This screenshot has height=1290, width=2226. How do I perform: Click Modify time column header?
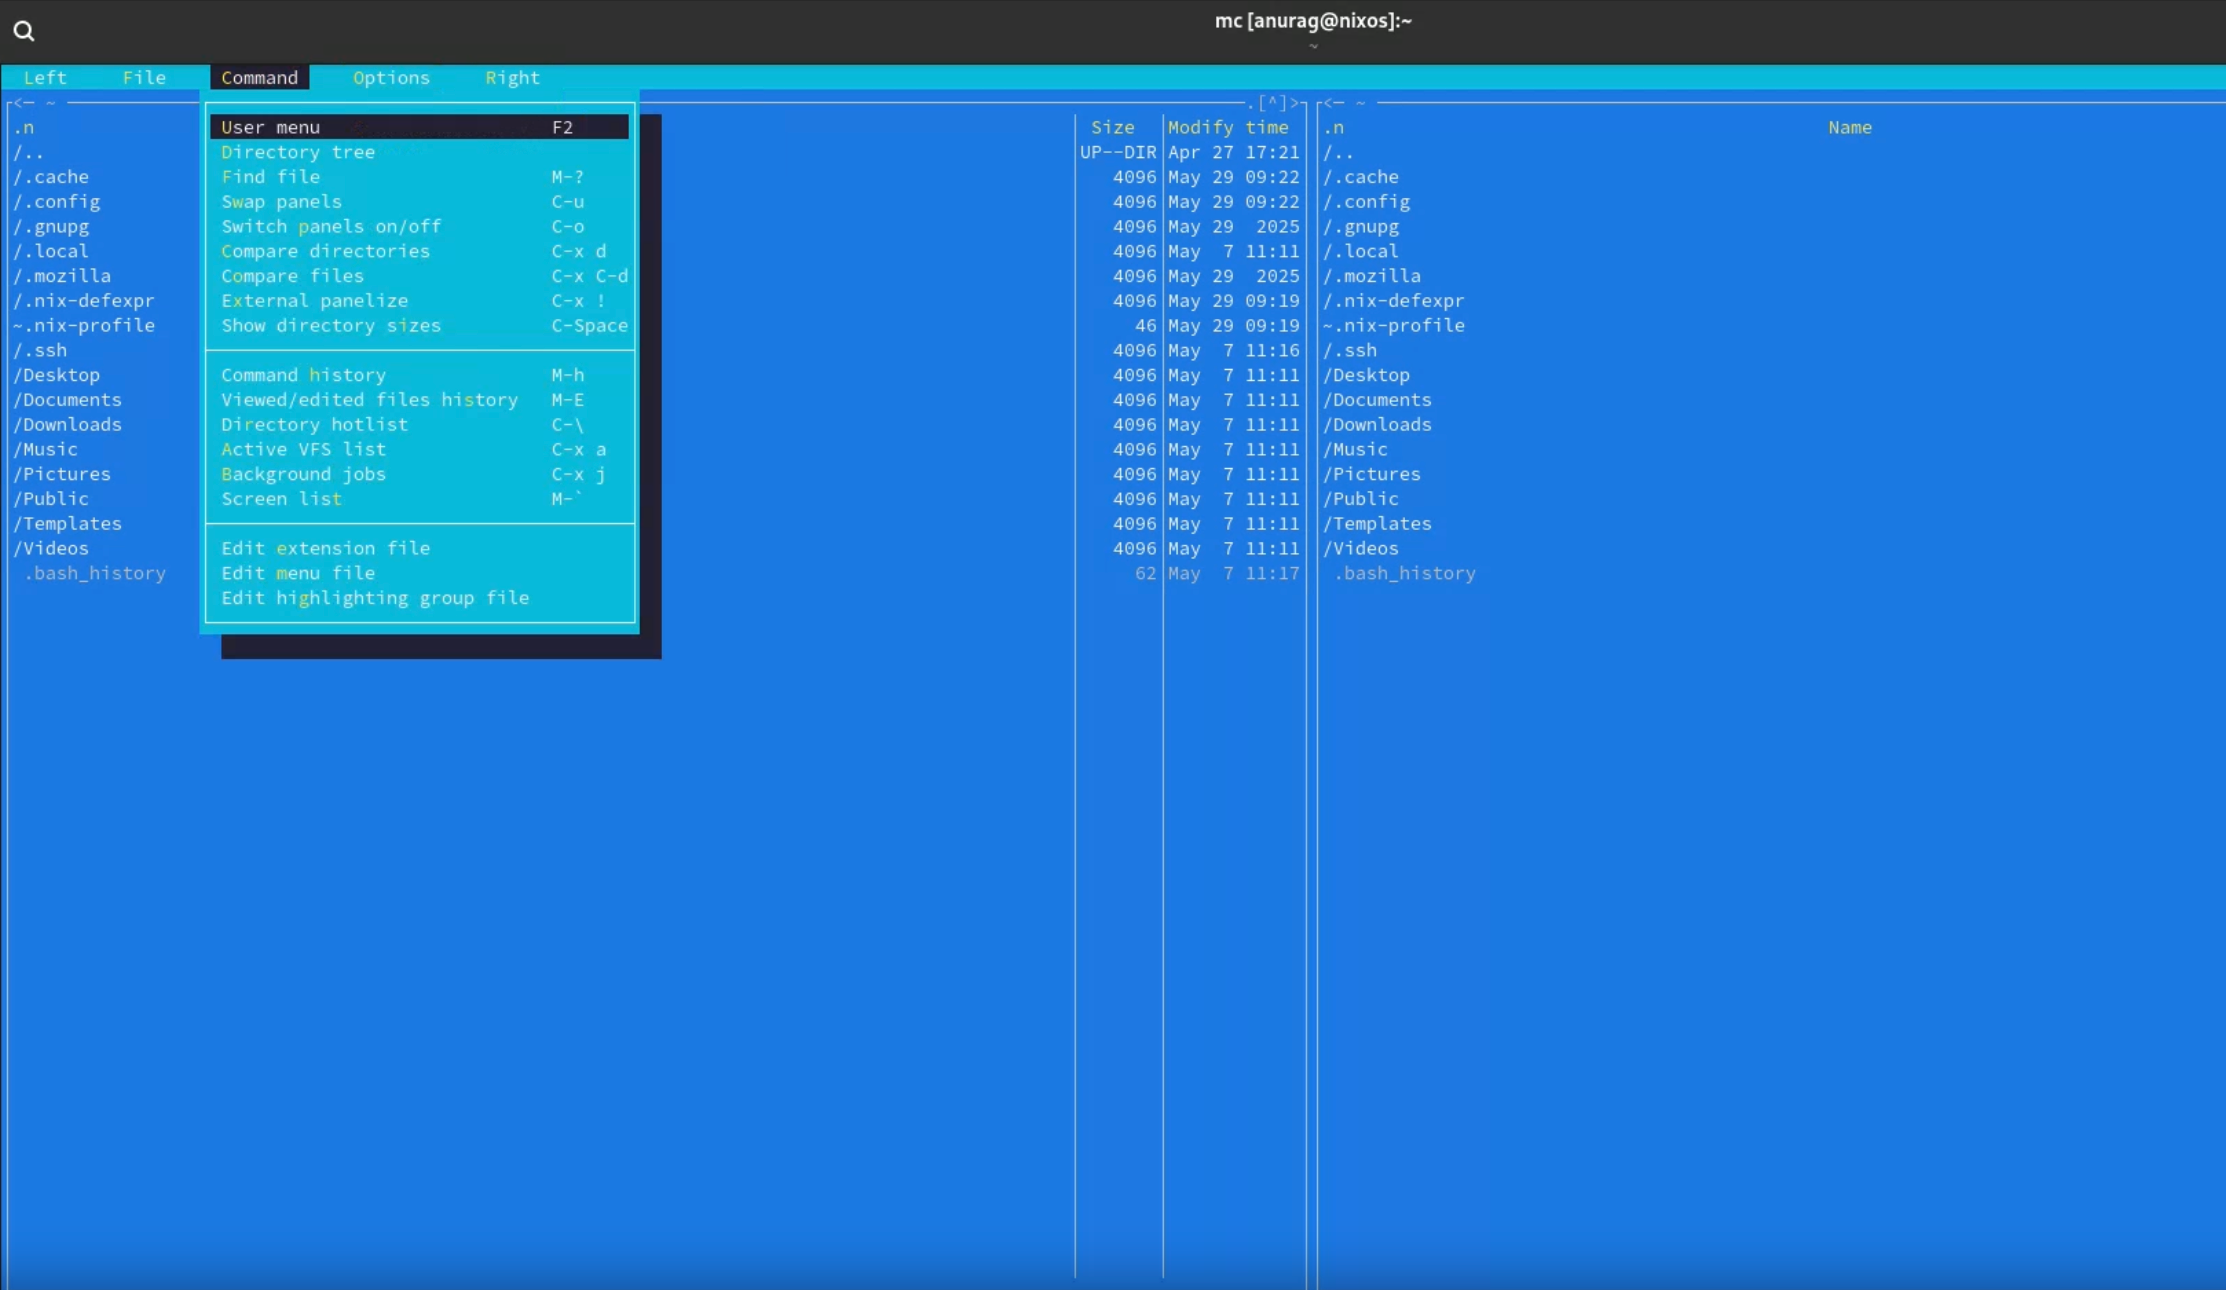[x=1228, y=127]
